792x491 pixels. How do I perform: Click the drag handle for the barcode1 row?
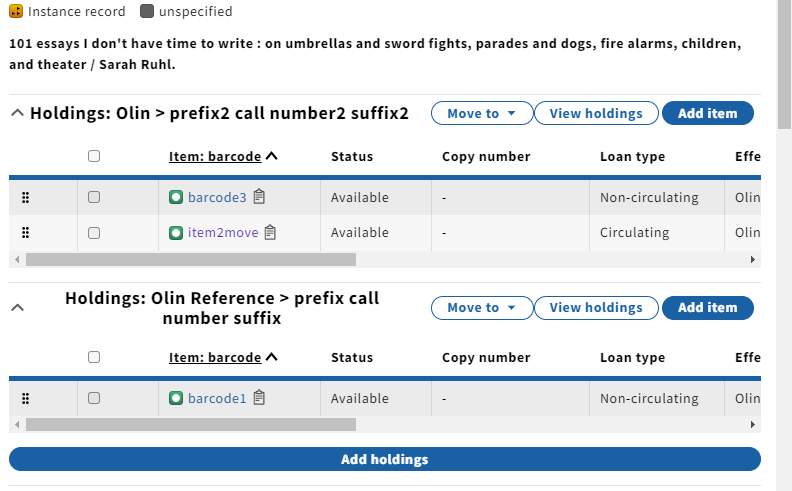pyautogui.click(x=25, y=399)
